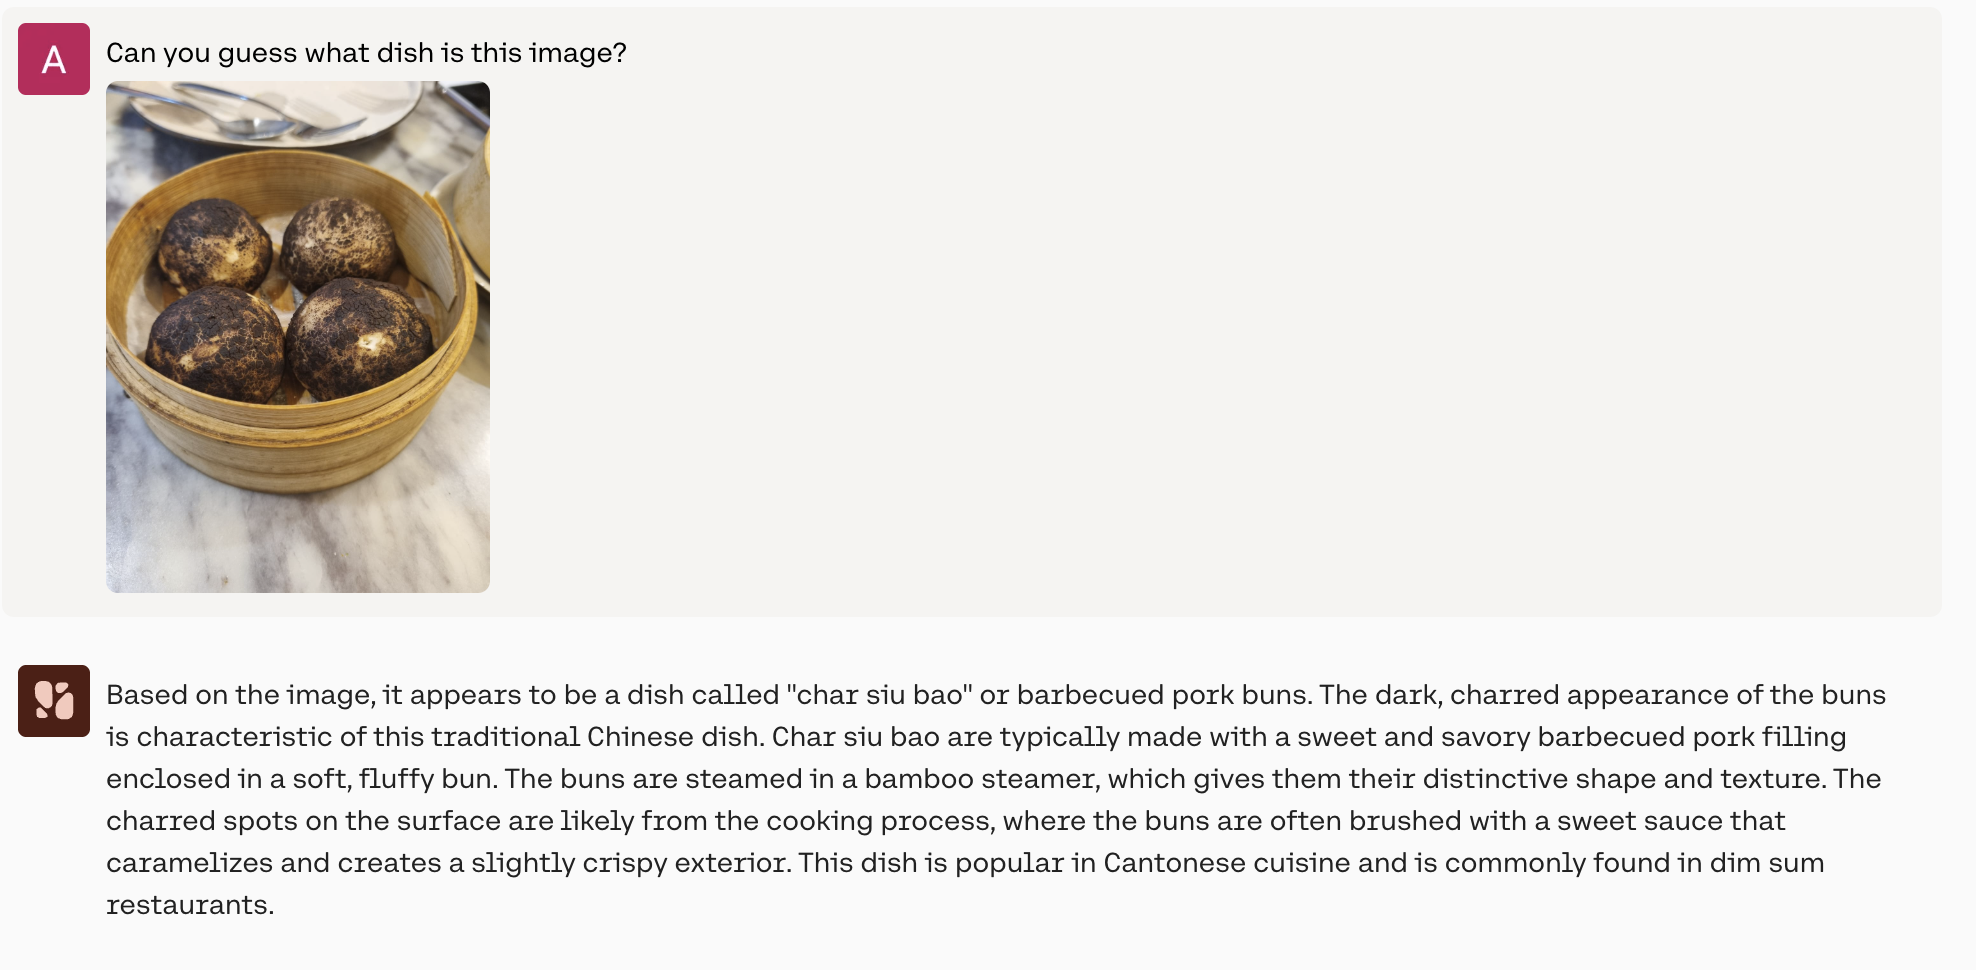Click the words 'dim sum' in the response
The width and height of the screenshot is (1976, 970).
point(1767,863)
